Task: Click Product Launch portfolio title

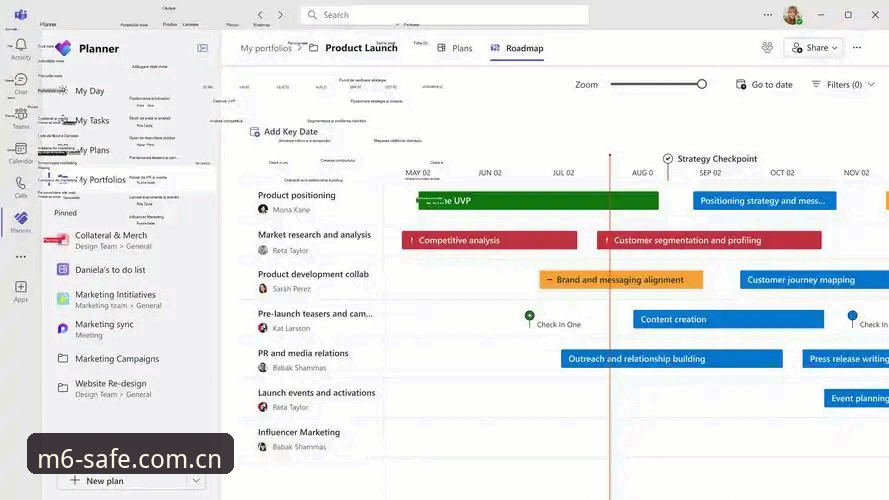Action: (x=361, y=48)
